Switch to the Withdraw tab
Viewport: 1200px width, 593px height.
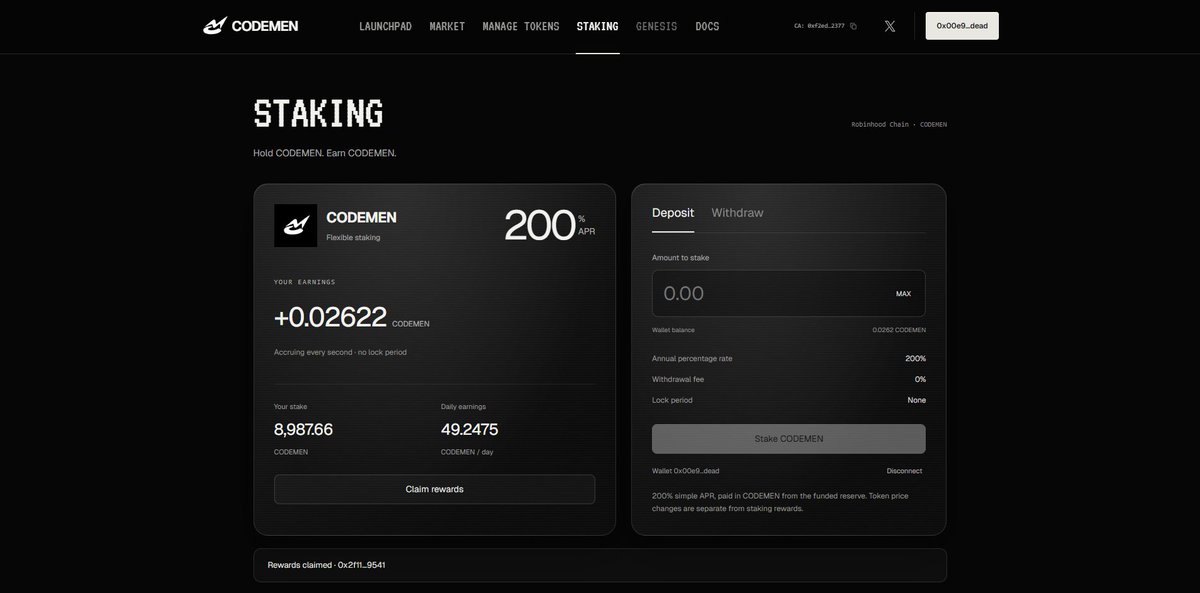(737, 212)
